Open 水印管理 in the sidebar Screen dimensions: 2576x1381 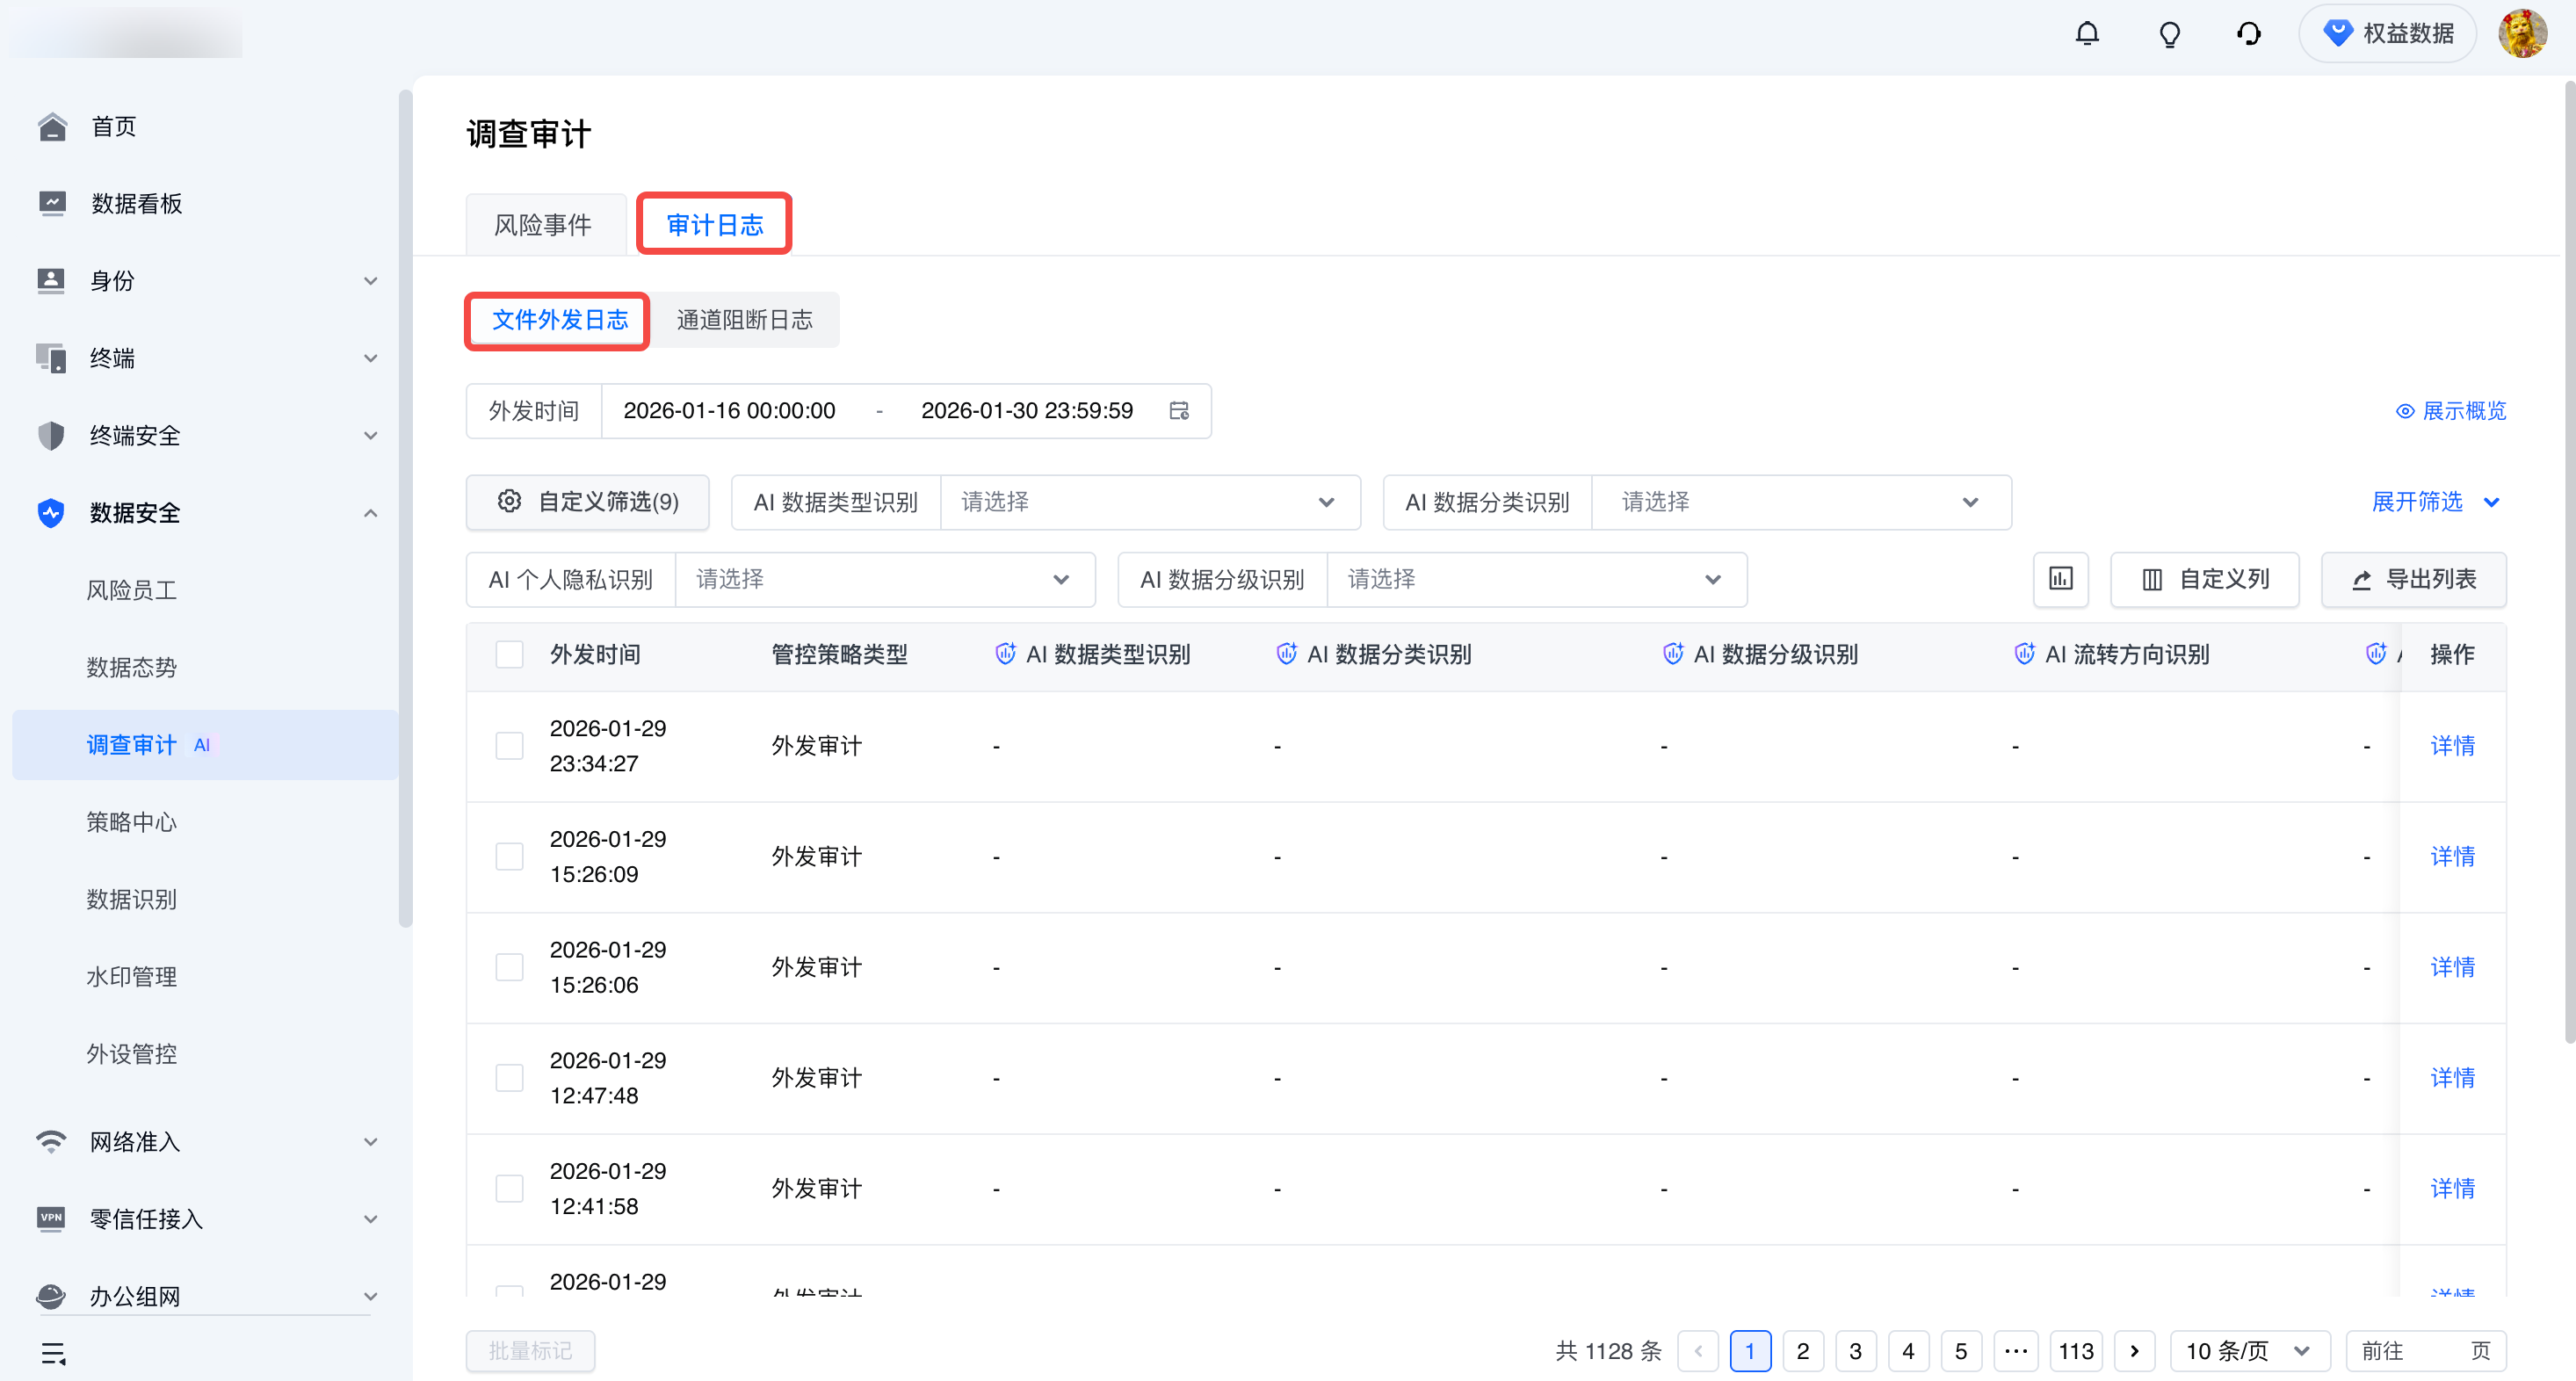(x=132, y=977)
